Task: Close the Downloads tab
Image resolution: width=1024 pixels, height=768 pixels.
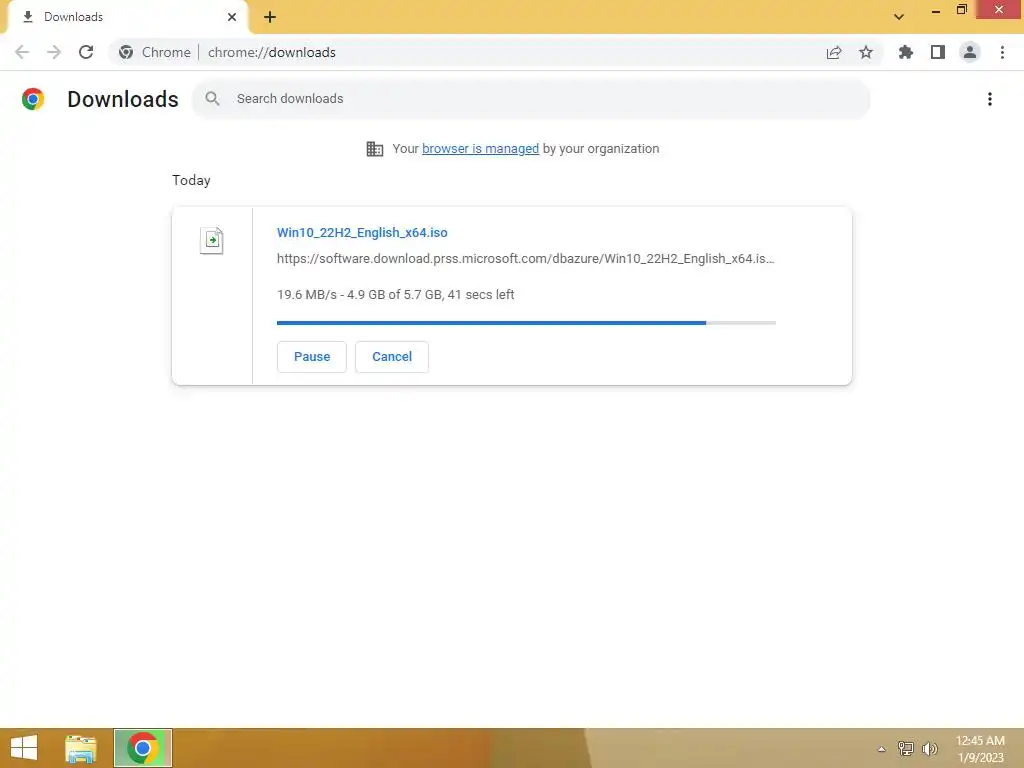Action: click(x=232, y=17)
